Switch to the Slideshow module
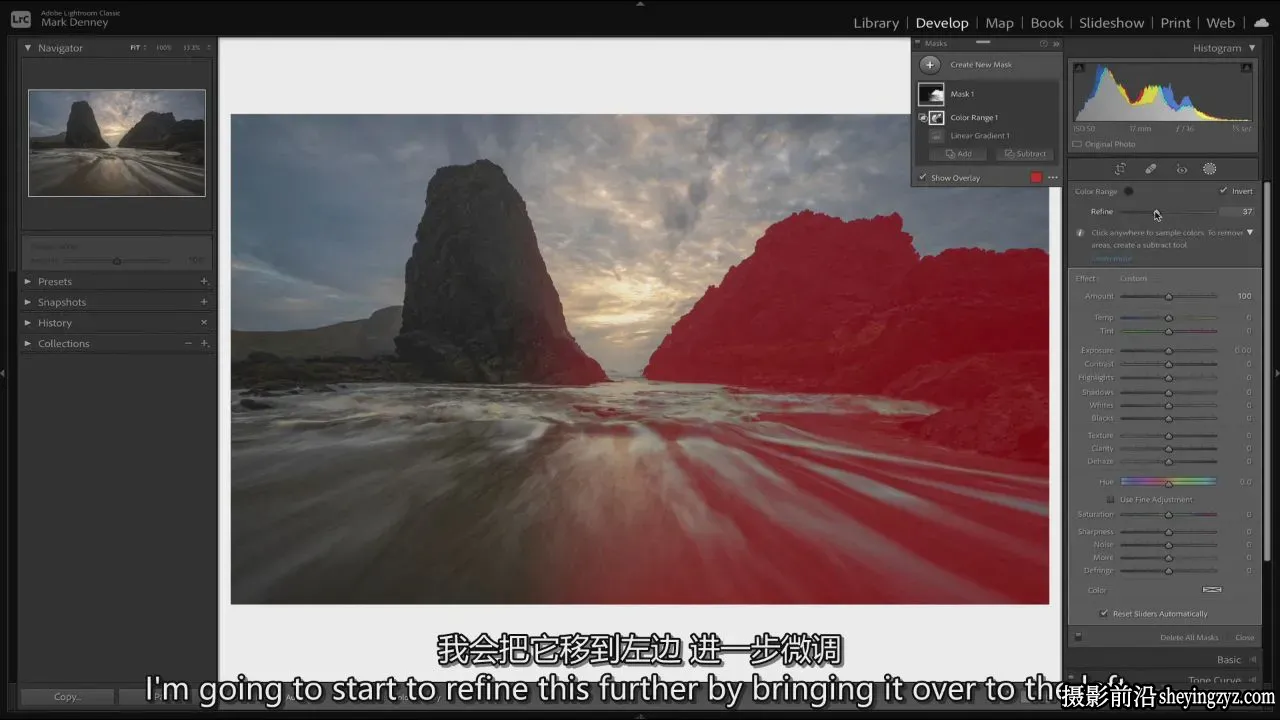Screen dimensions: 1280x720 point(1111,23)
